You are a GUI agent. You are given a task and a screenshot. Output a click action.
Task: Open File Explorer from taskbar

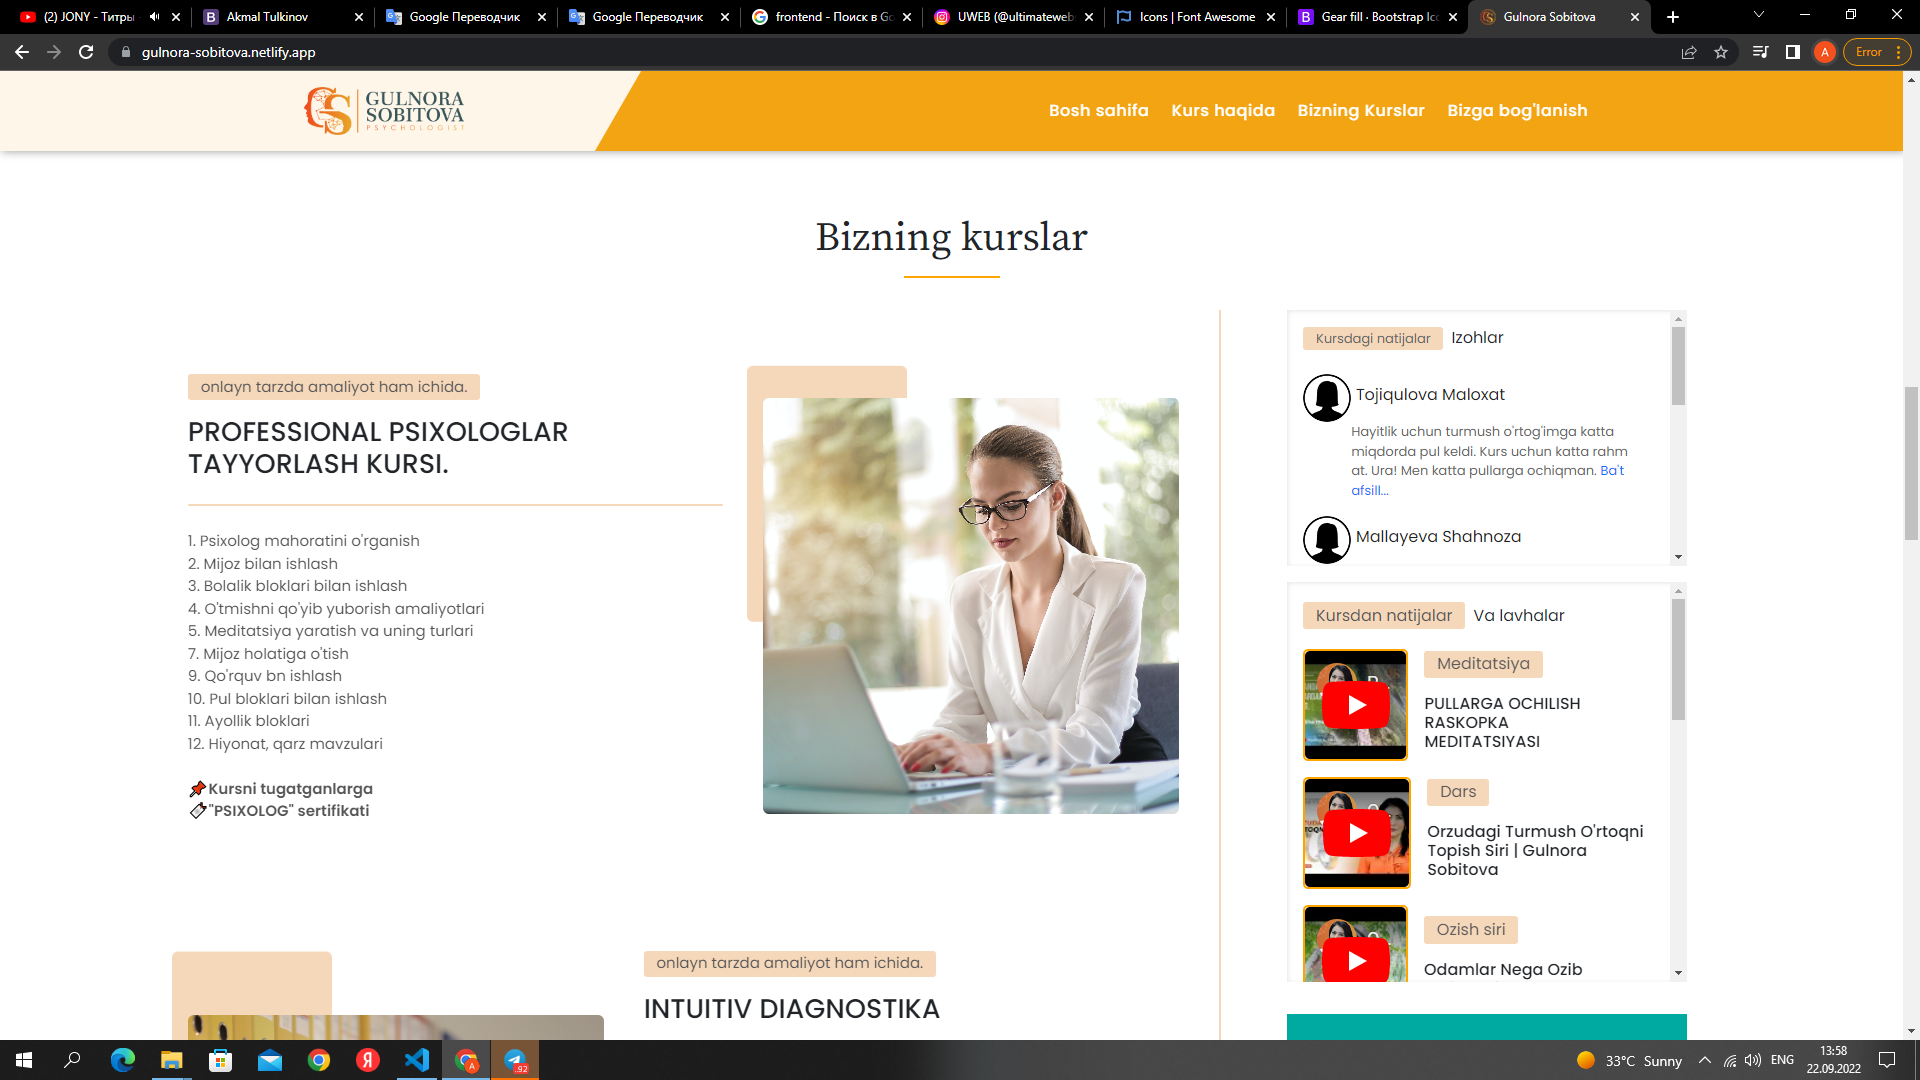tap(171, 1060)
